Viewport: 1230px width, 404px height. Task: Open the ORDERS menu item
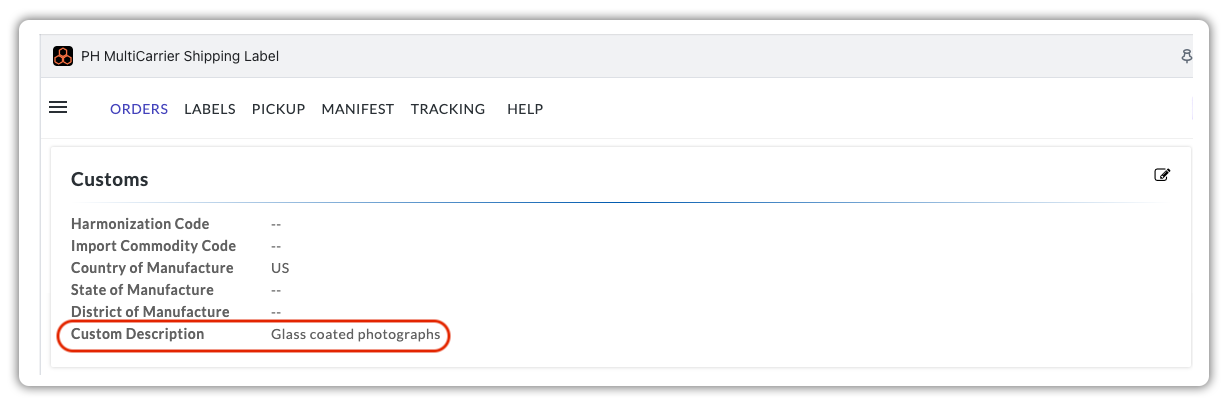point(139,109)
